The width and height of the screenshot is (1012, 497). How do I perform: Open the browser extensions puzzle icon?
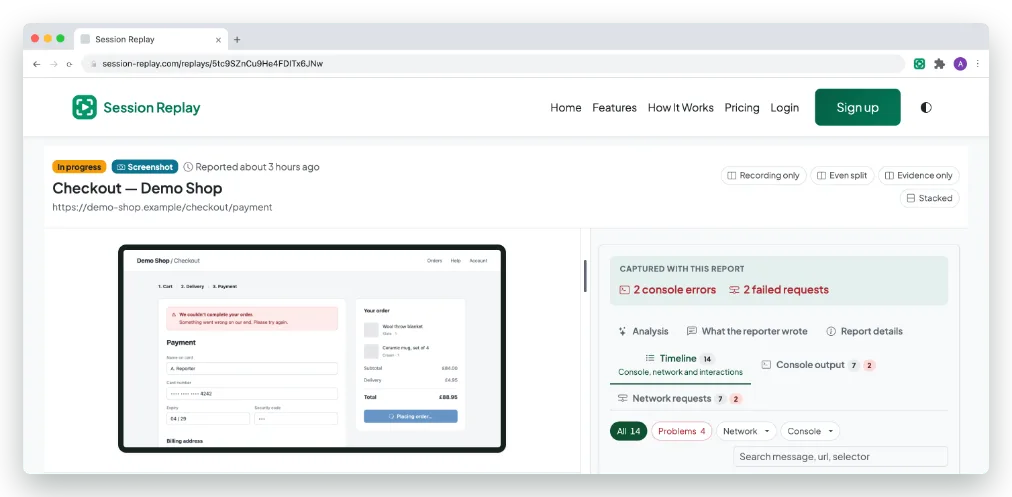tap(940, 64)
